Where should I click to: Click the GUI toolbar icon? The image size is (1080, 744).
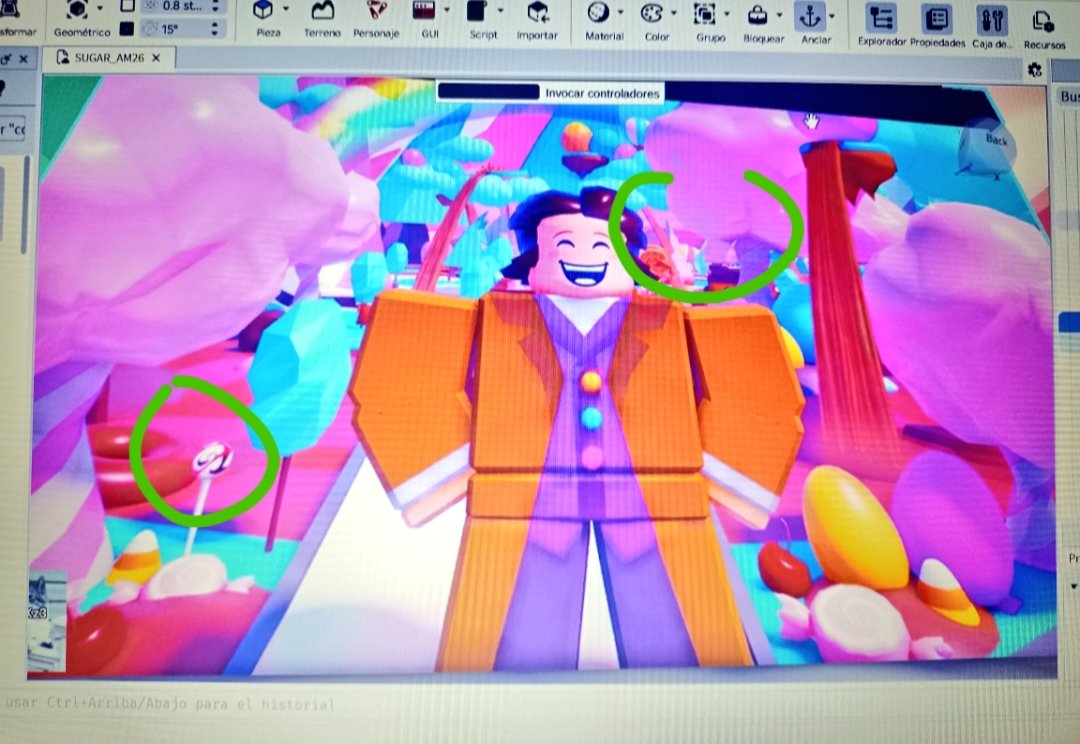coord(424,10)
